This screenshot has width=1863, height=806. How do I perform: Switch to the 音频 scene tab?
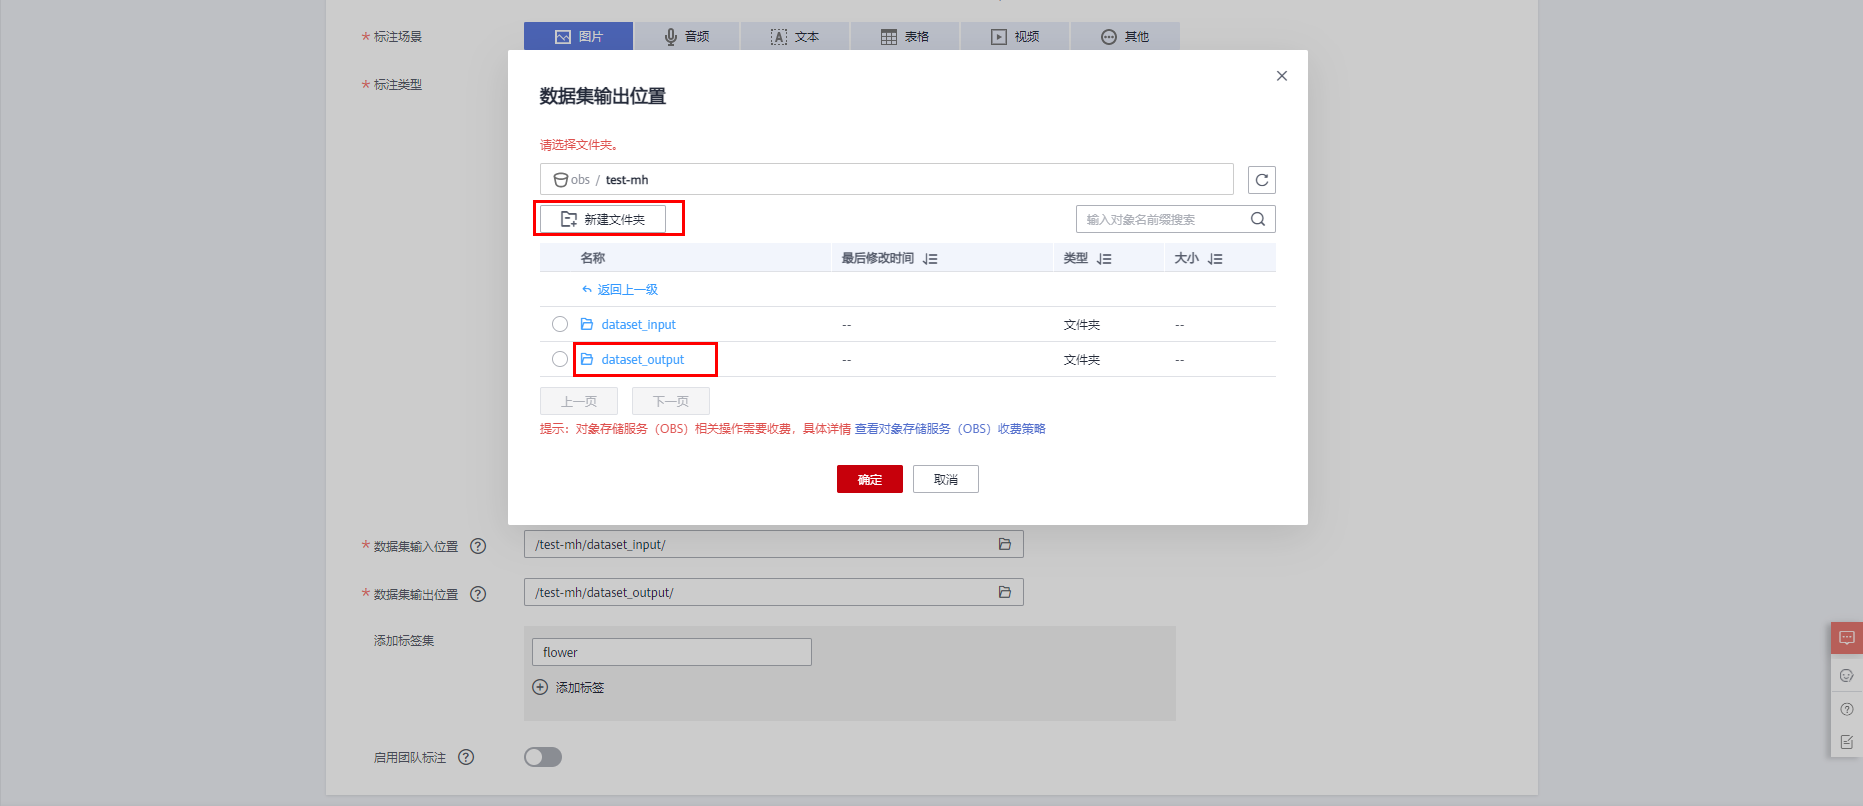[687, 36]
